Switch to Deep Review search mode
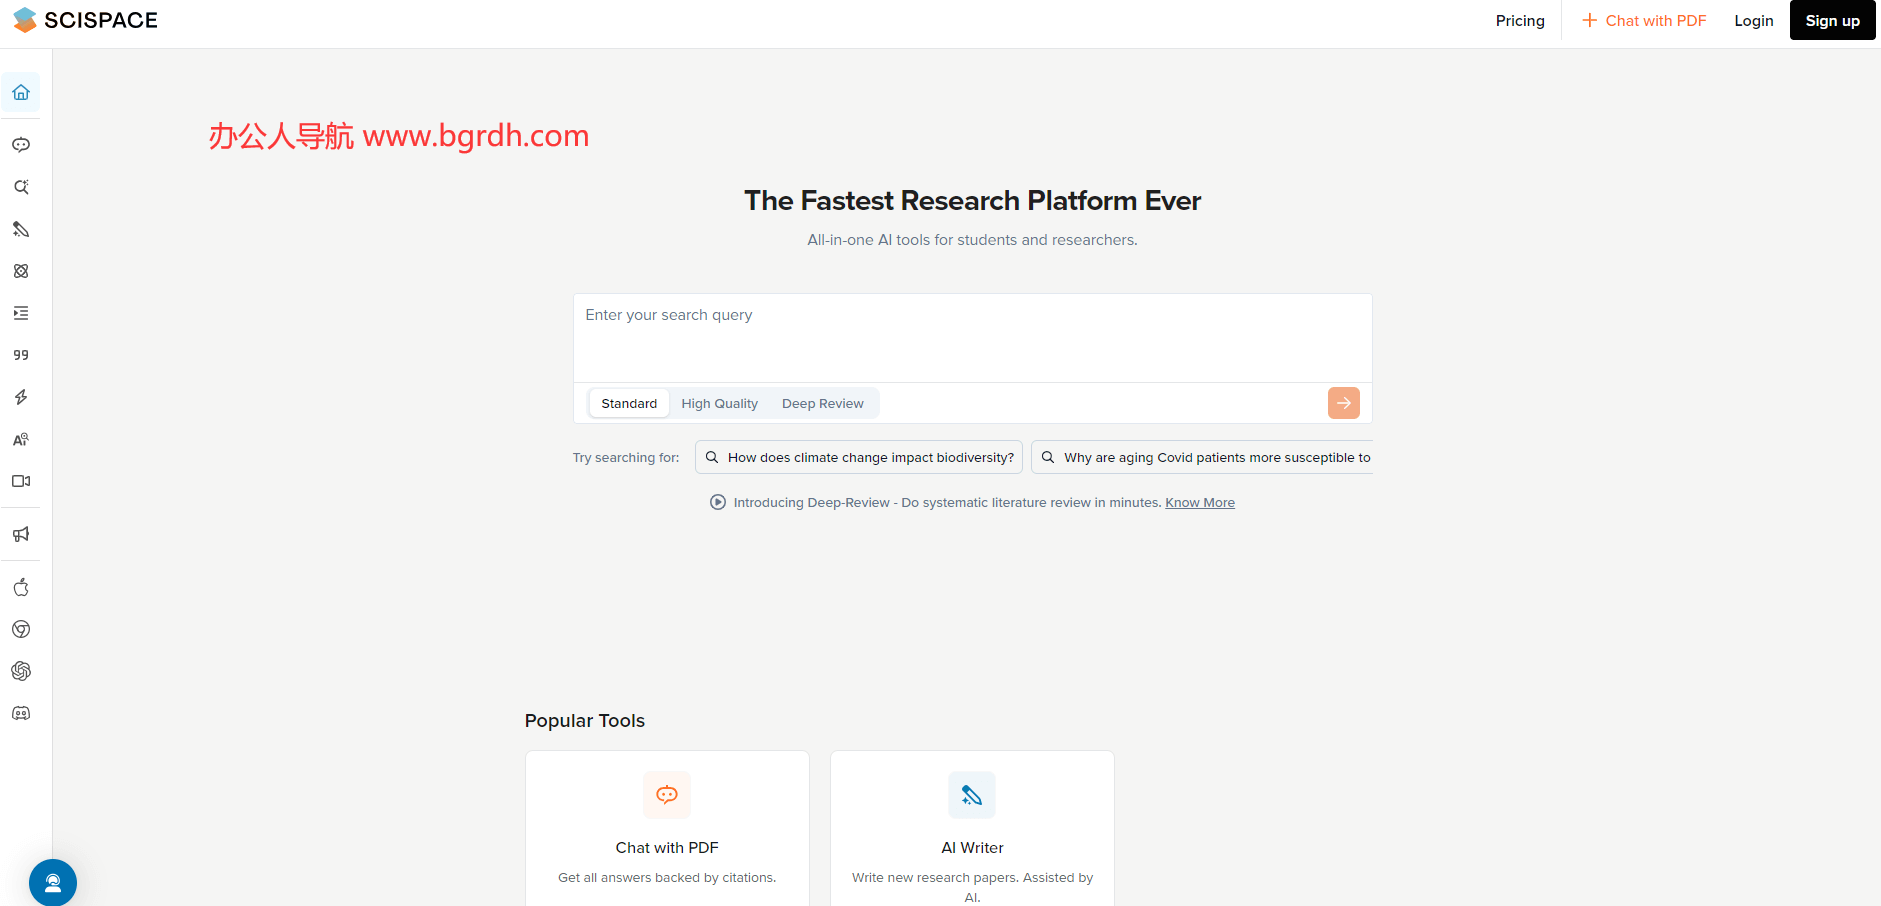Screen dimensions: 1881x906 click(822, 403)
